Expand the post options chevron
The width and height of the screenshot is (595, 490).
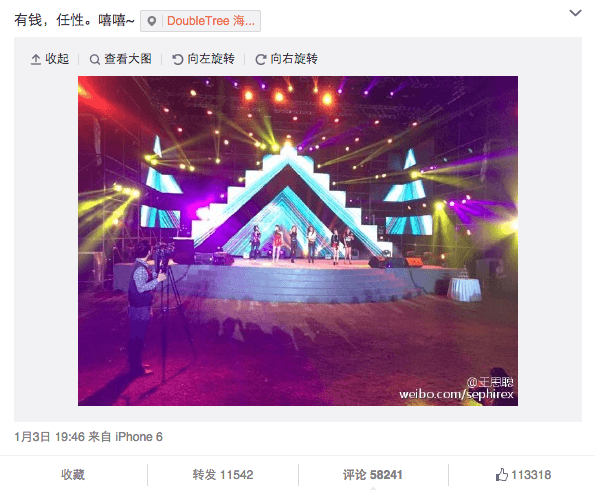[x=575, y=13]
